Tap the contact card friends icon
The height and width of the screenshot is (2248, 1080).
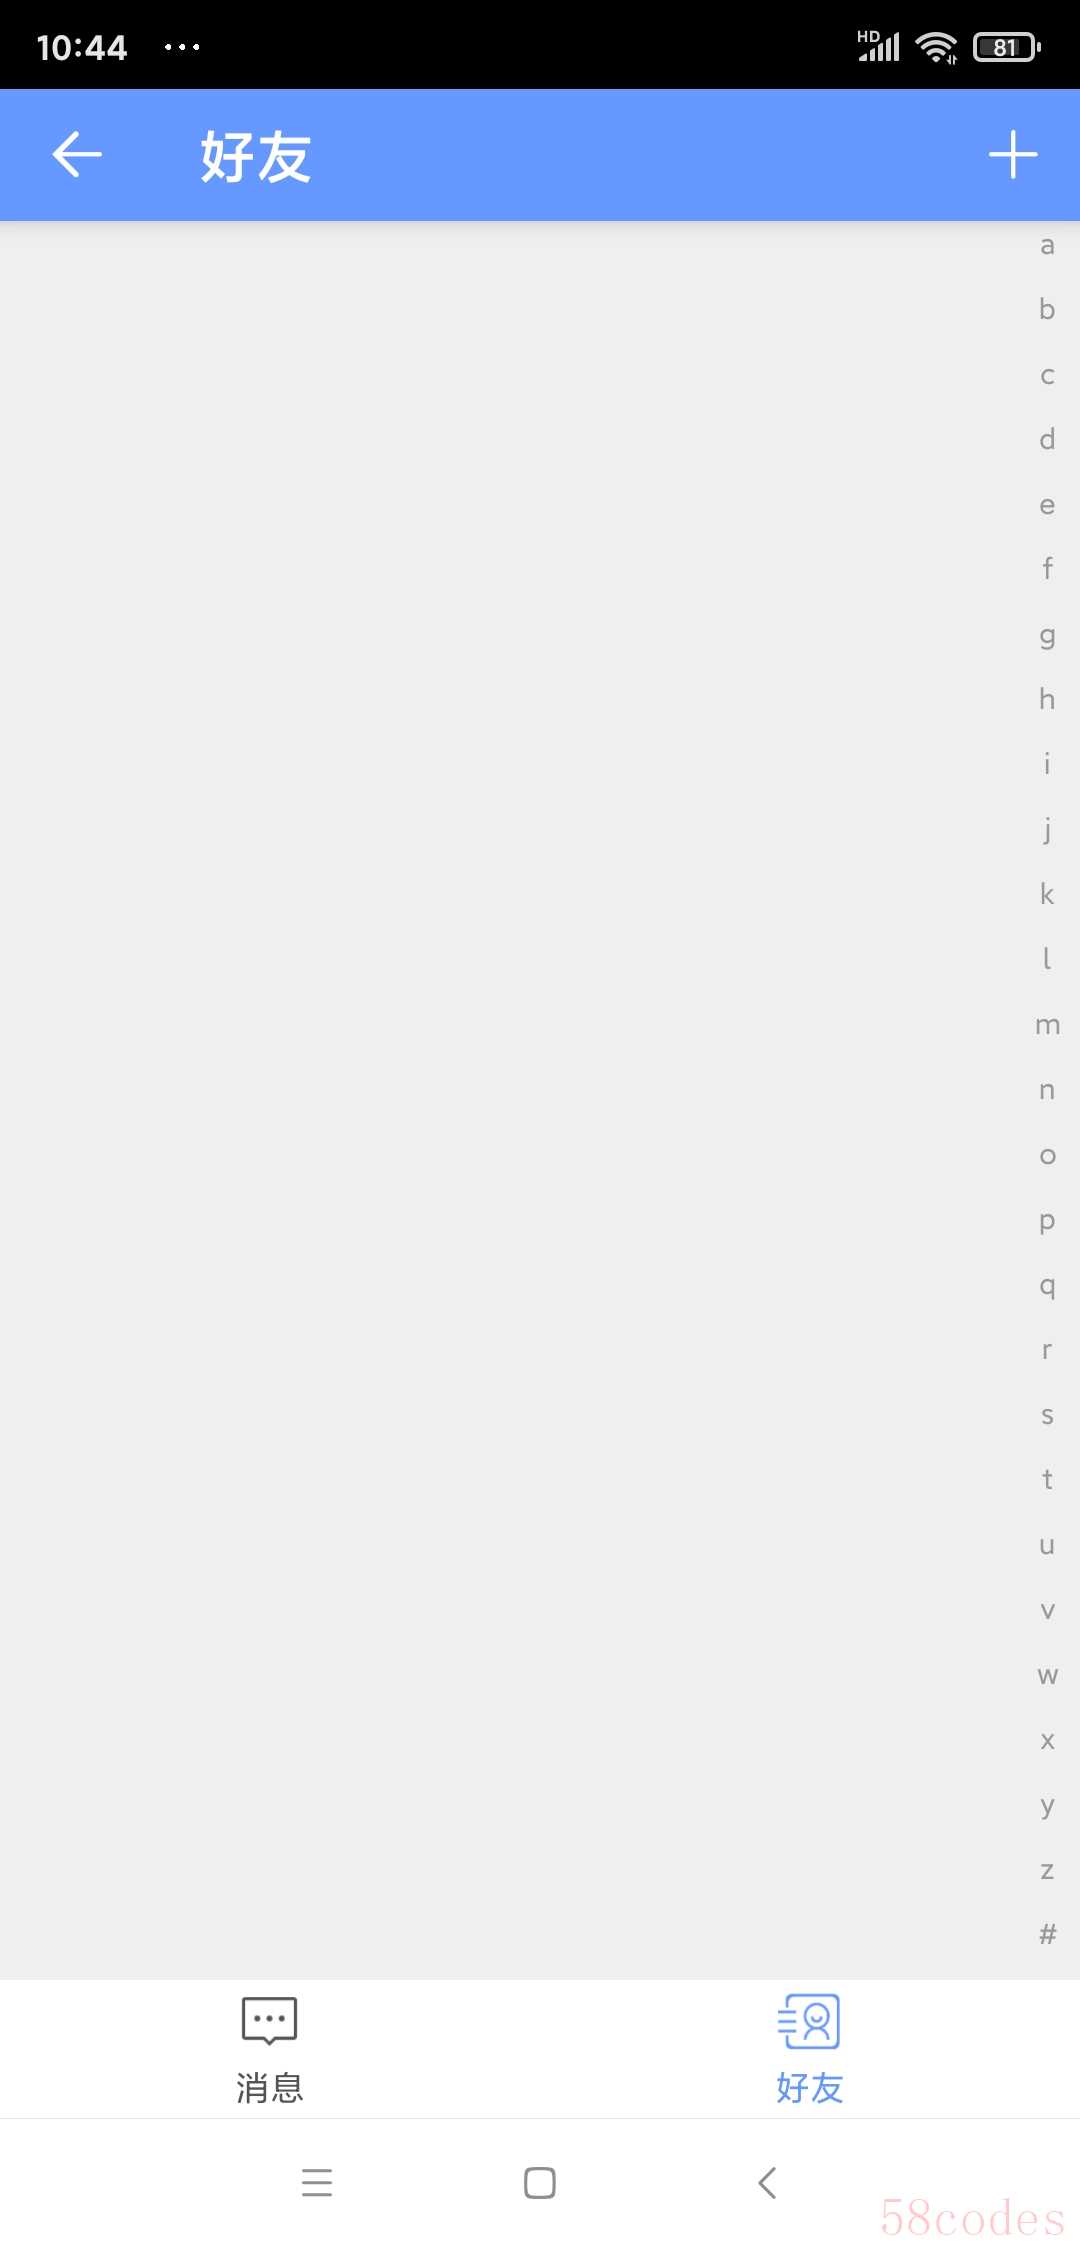pos(809,2021)
